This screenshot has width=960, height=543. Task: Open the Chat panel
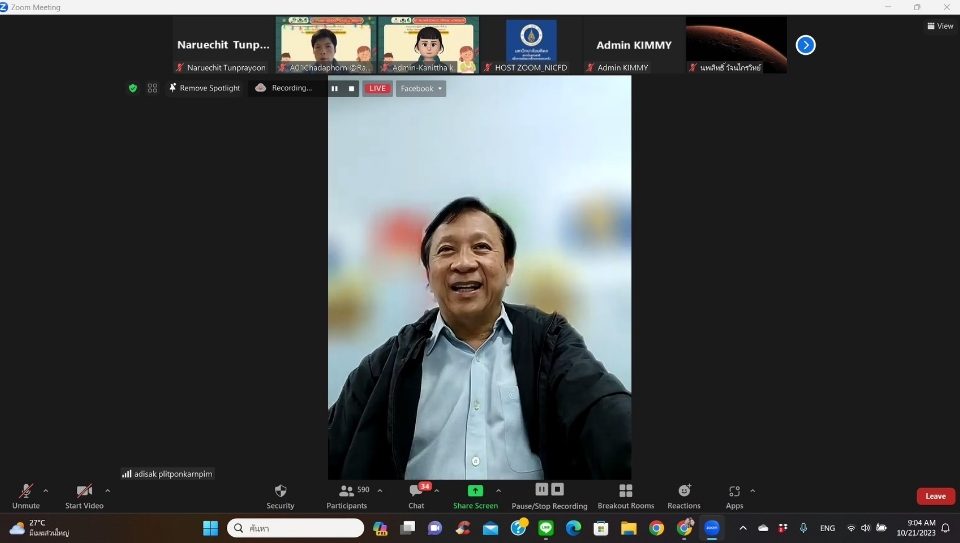[417, 496]
